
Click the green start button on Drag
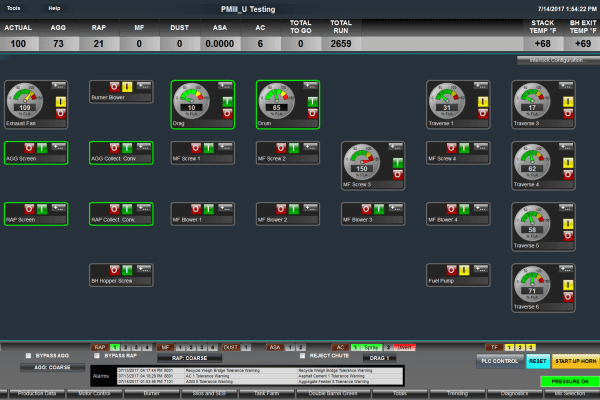[227, 101]
